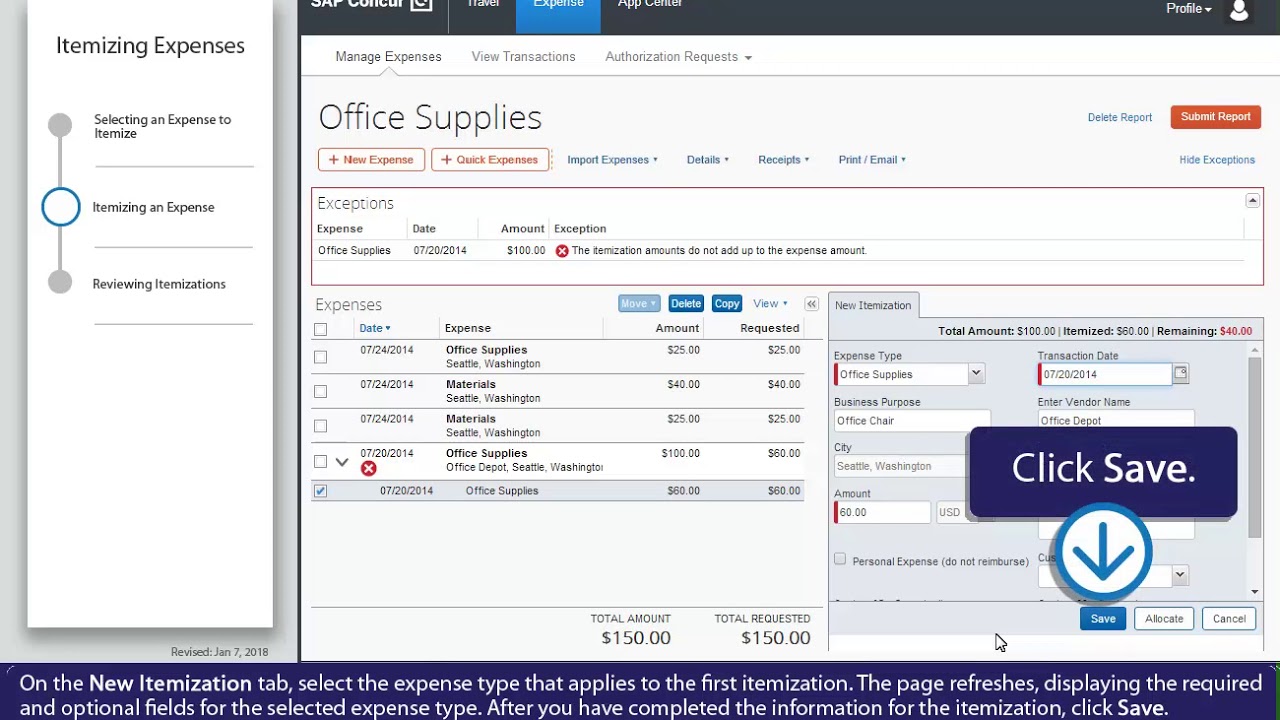Click the New Expense button
The height and width of the screenshot is (720, 1280).
(371, 160)
